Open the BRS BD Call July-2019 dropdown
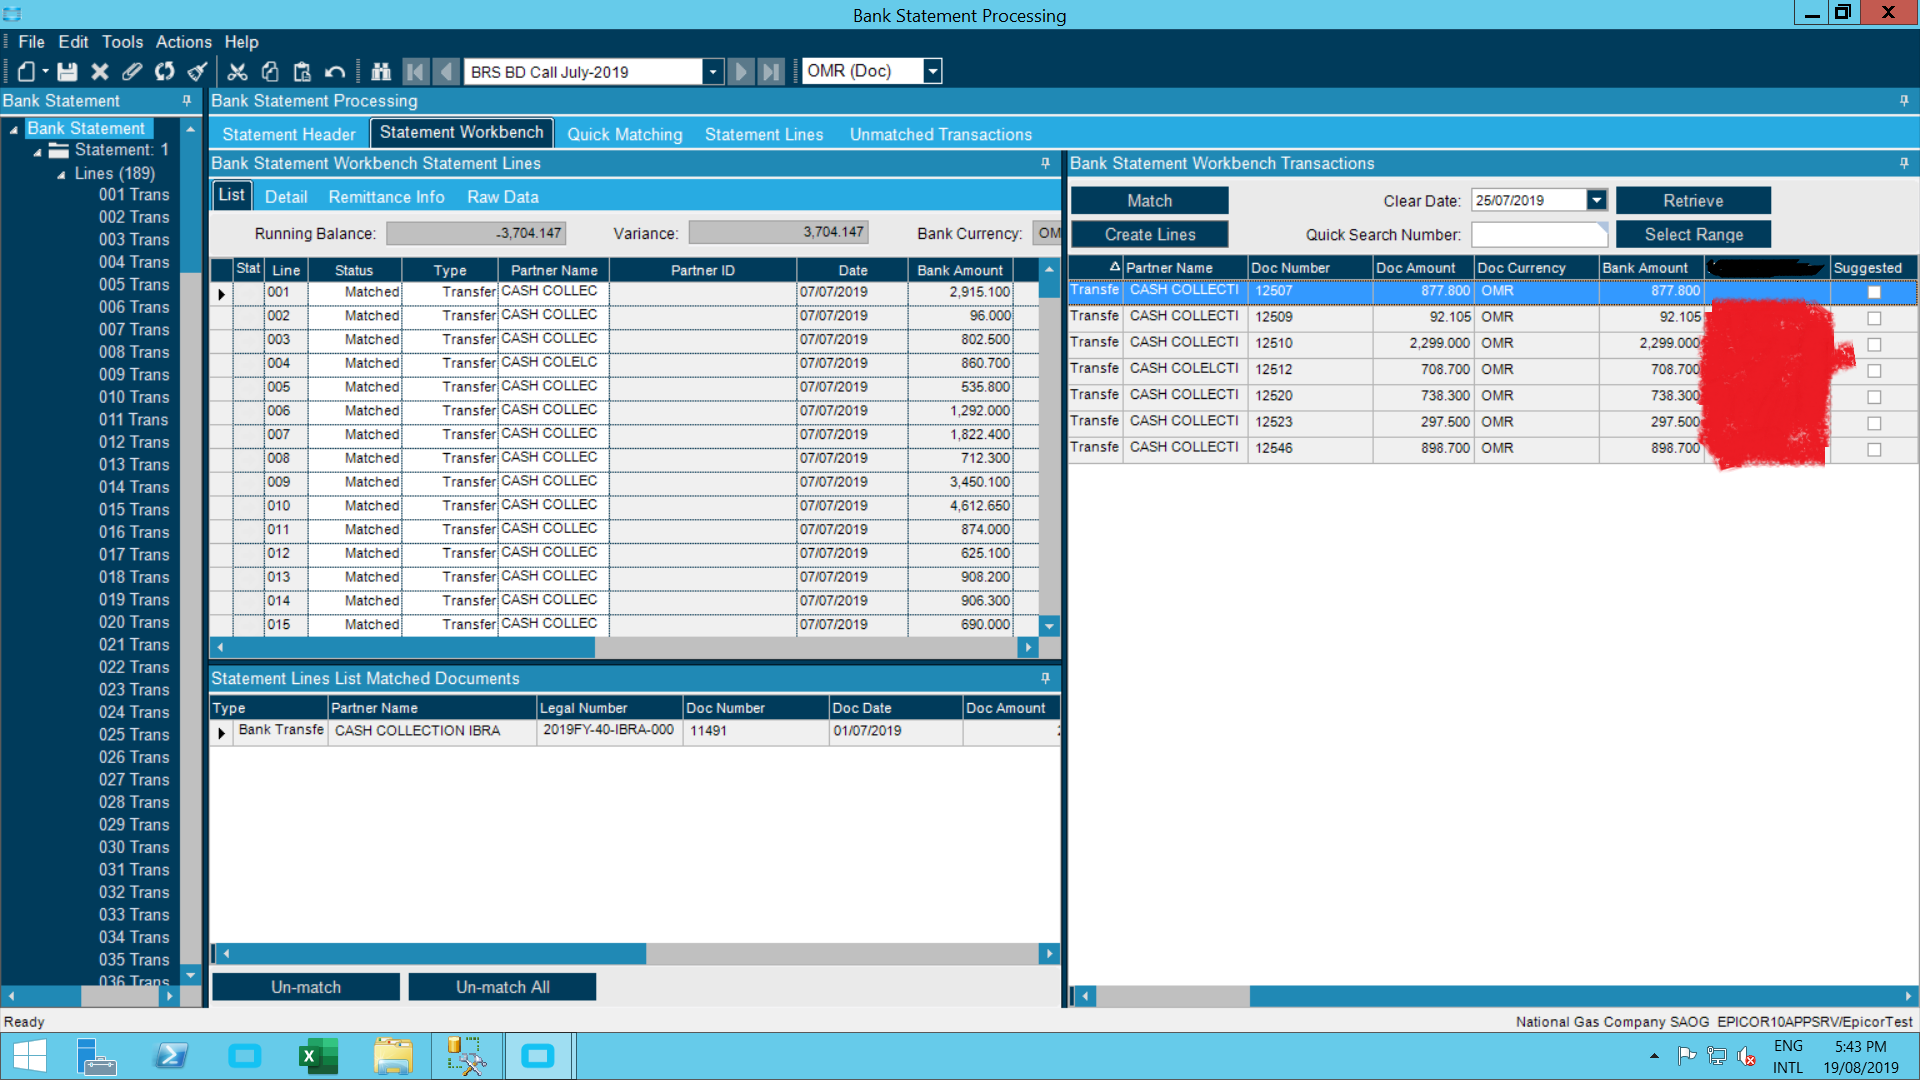The image size is (1920, 1080). pos(712,71)
